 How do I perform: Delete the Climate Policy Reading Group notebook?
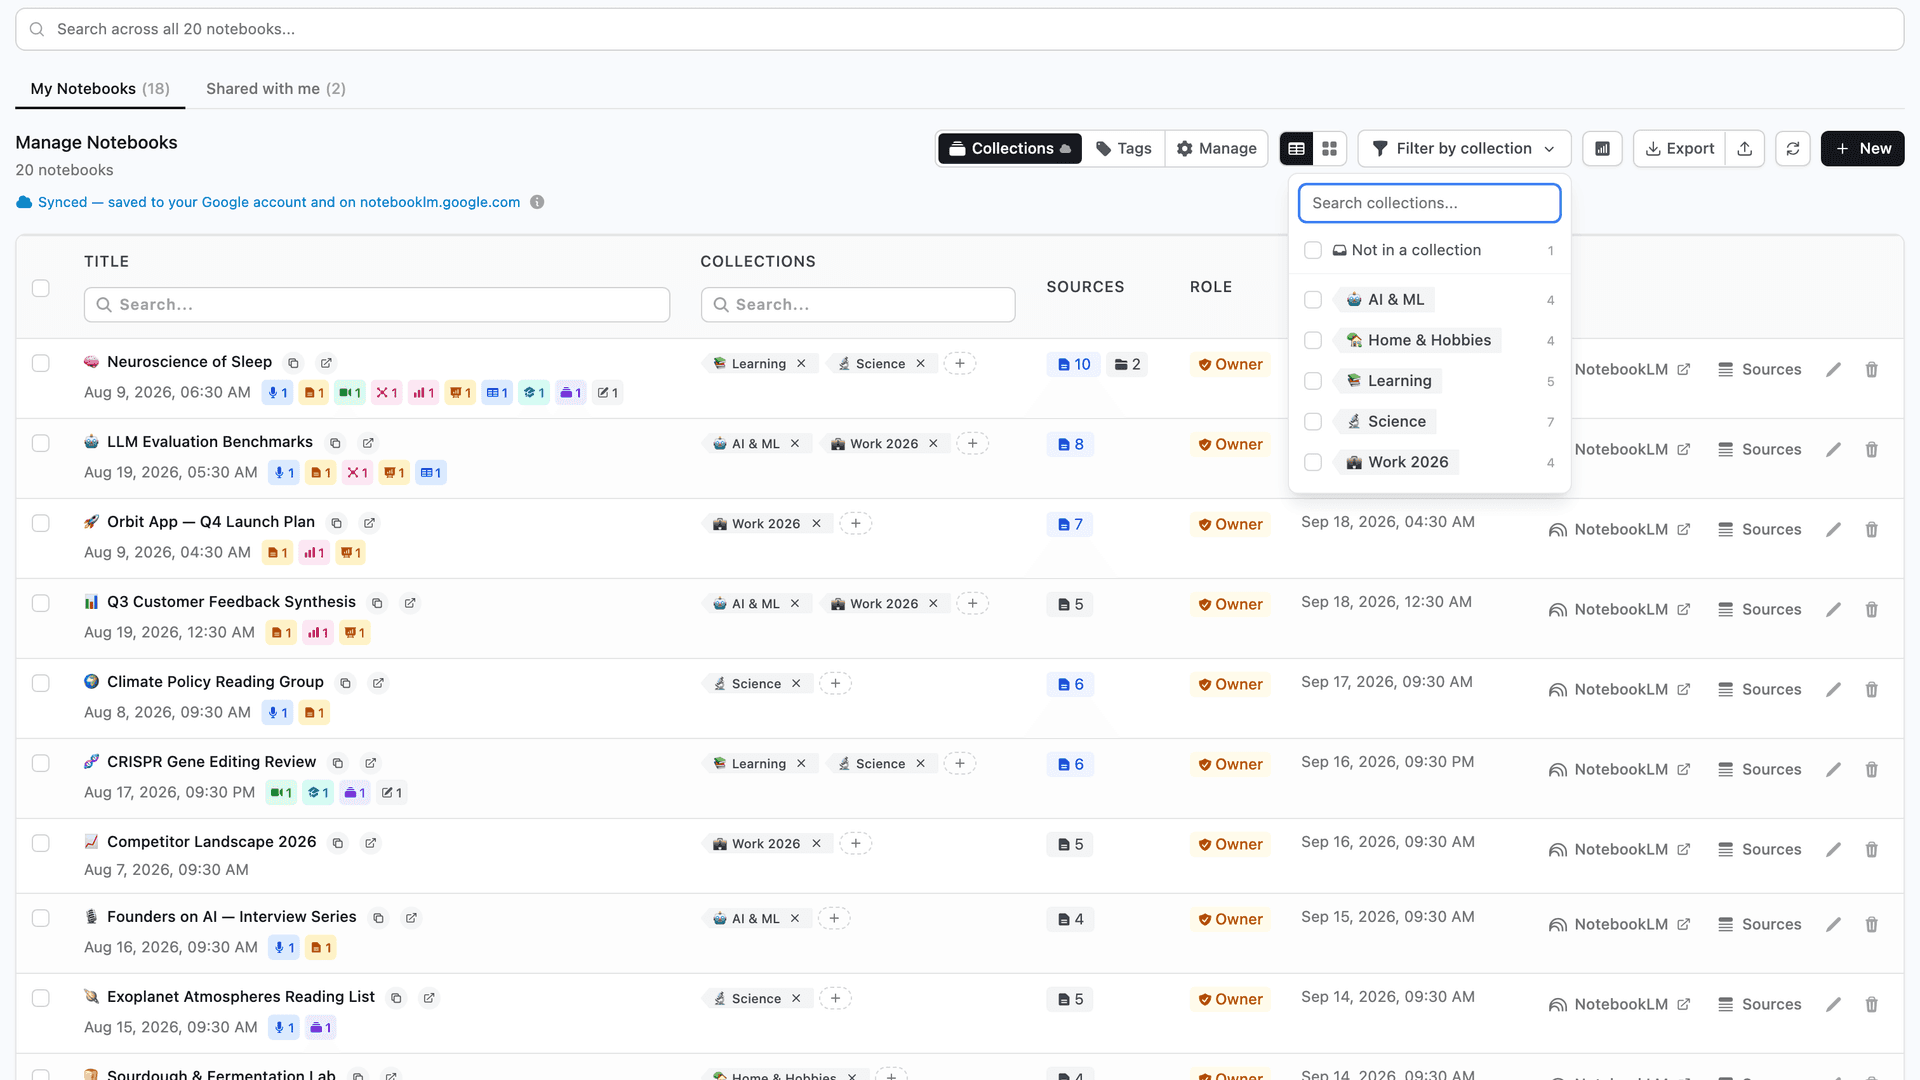(x=1871, y=690)
